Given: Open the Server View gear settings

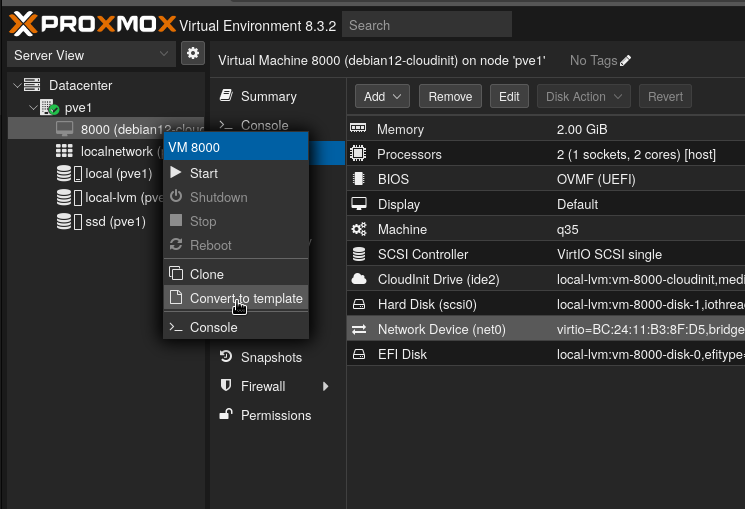Looking at the screenshot, I should (x=193, y=53).
